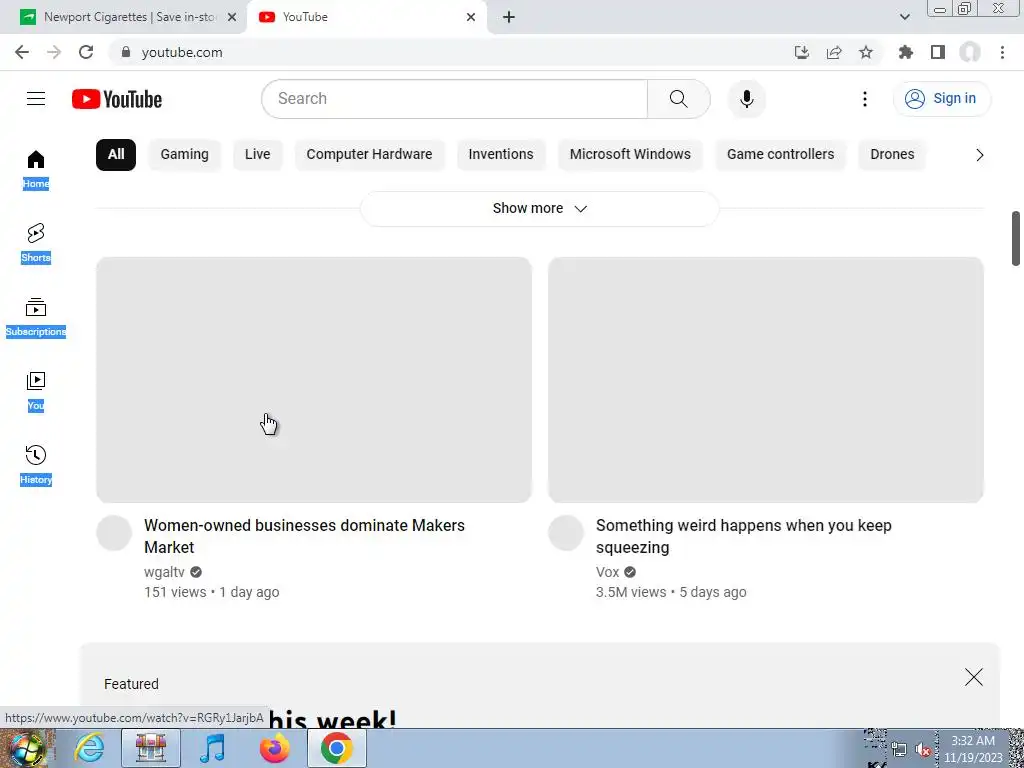Image resolution: width=1024 pixels, height=768 pixels.
Task: Click the wgaltv channel avatar
Action: click(114, 533)
